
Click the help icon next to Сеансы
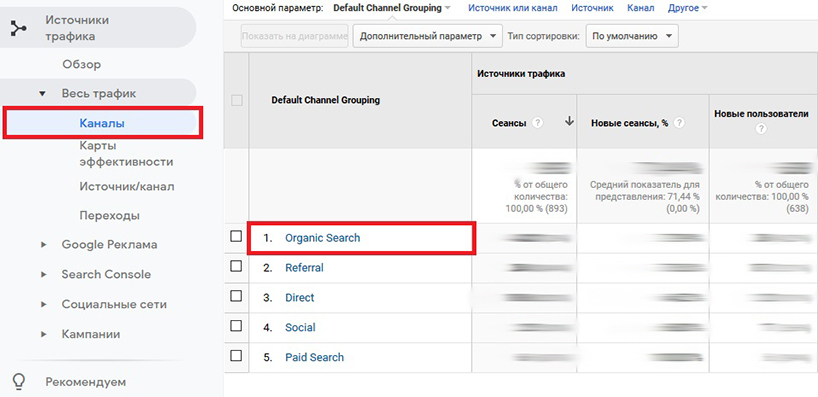(x=538, y=123)
